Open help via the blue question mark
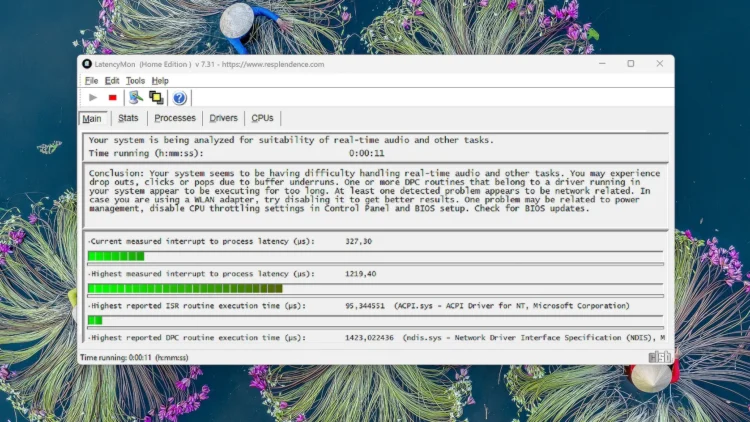Viewport: 750px width, 422px height. 180,98
